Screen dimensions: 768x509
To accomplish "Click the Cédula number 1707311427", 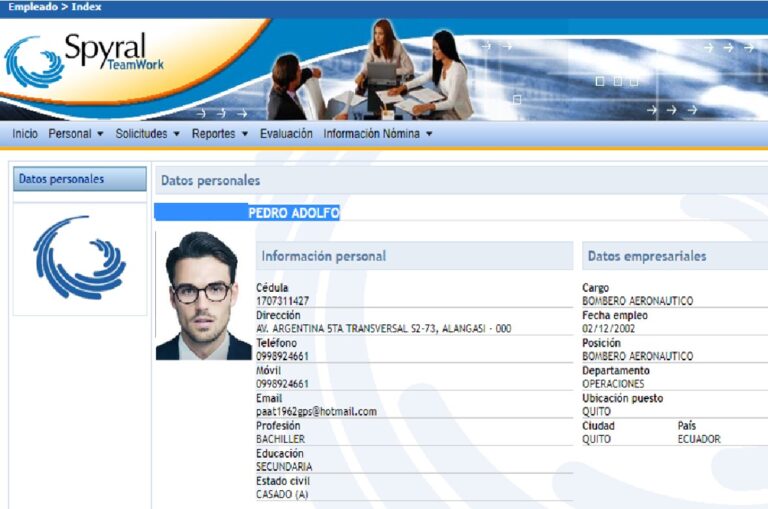I will [282, 301].
